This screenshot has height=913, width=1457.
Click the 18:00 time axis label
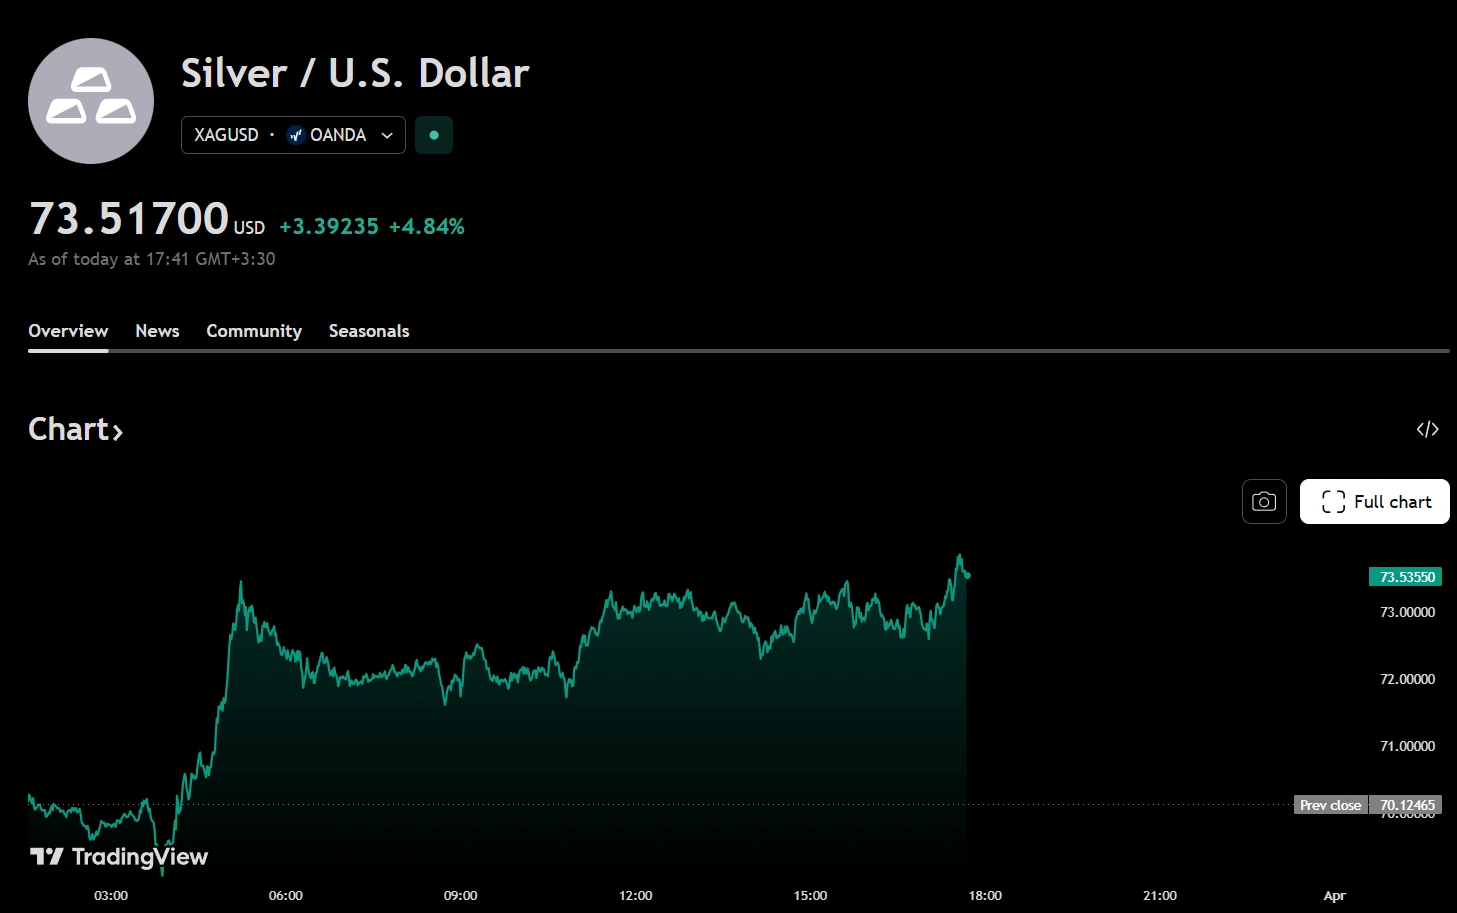click(985, 895)
